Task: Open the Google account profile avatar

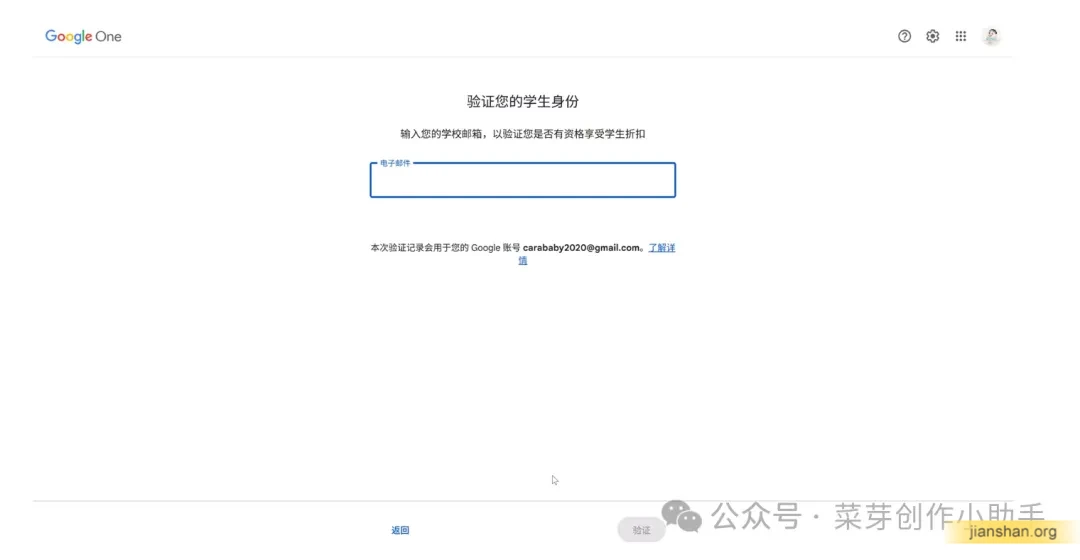Action: pyautogui.click(x=991, y=37)
